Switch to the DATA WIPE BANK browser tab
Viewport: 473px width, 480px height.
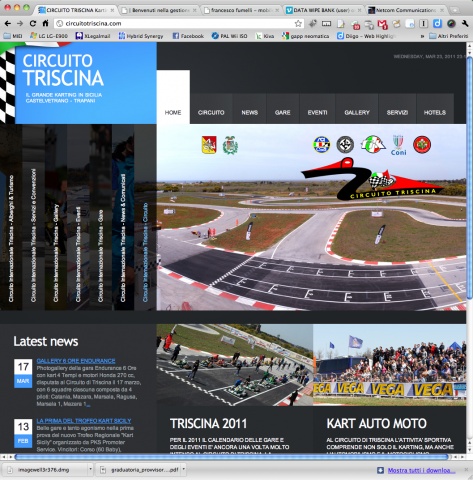(x=323, y=10)
